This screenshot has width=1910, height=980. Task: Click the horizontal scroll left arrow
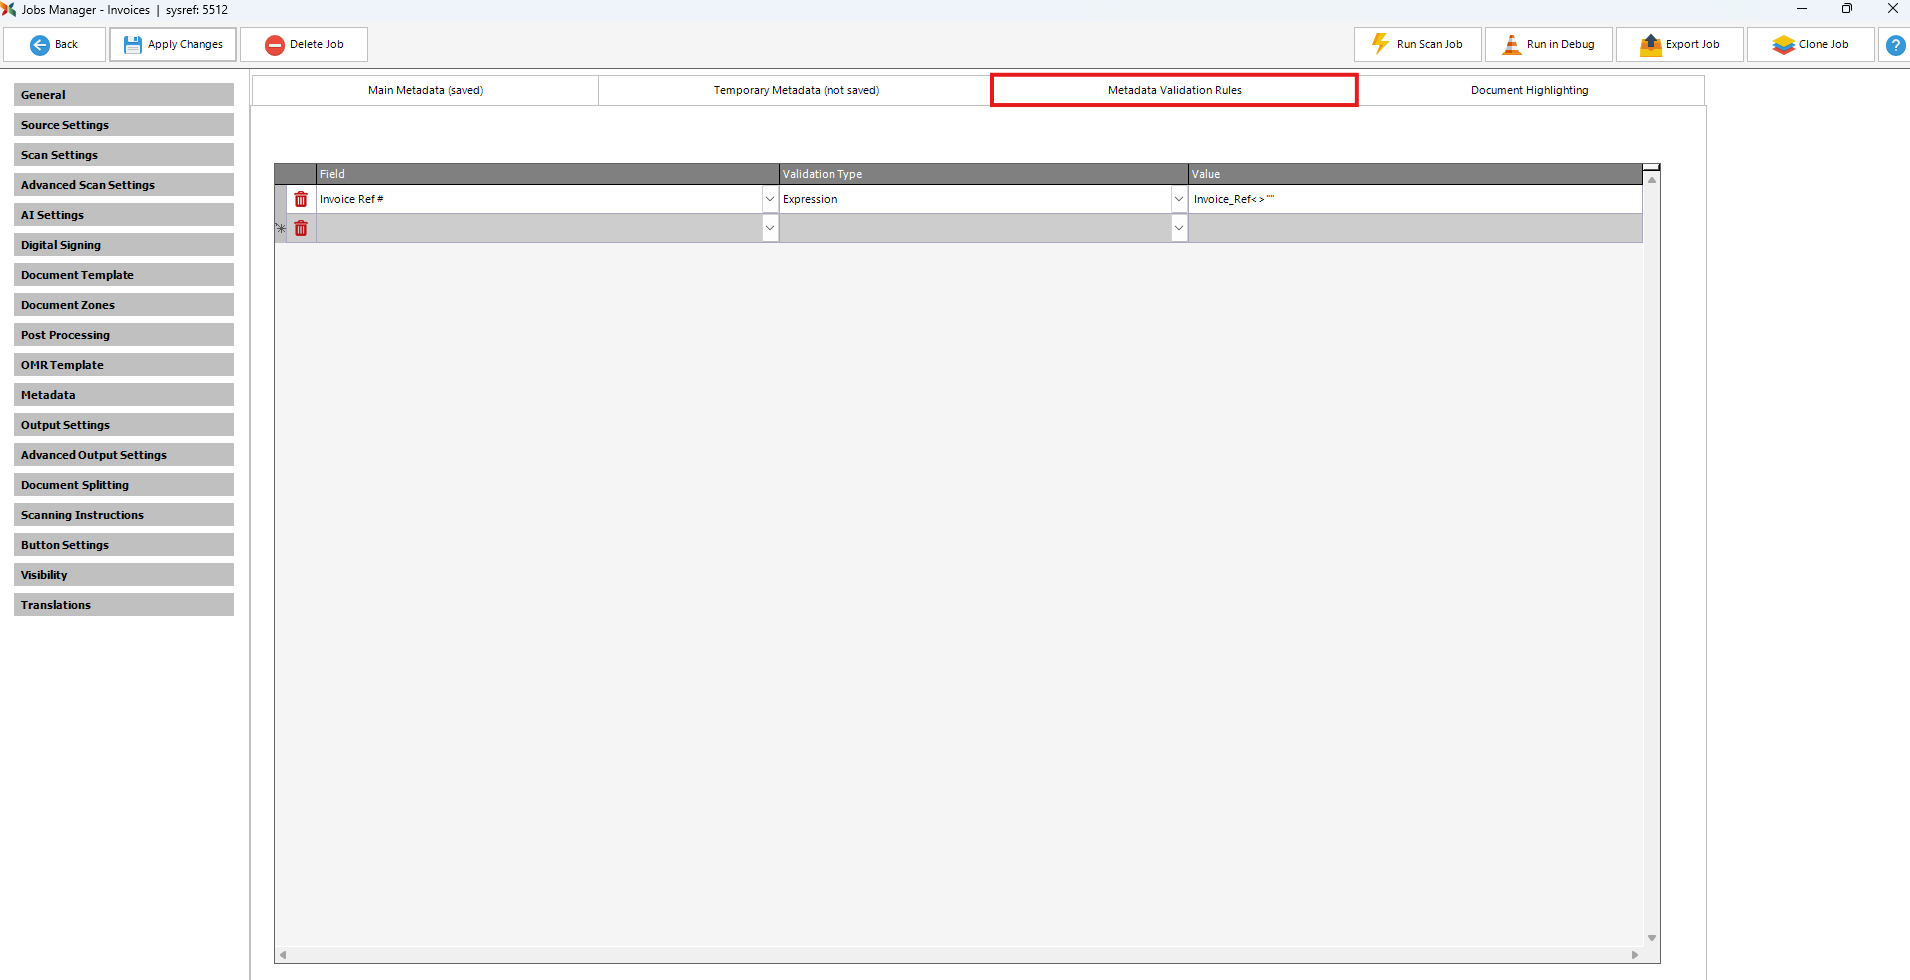tap(283, 955)
